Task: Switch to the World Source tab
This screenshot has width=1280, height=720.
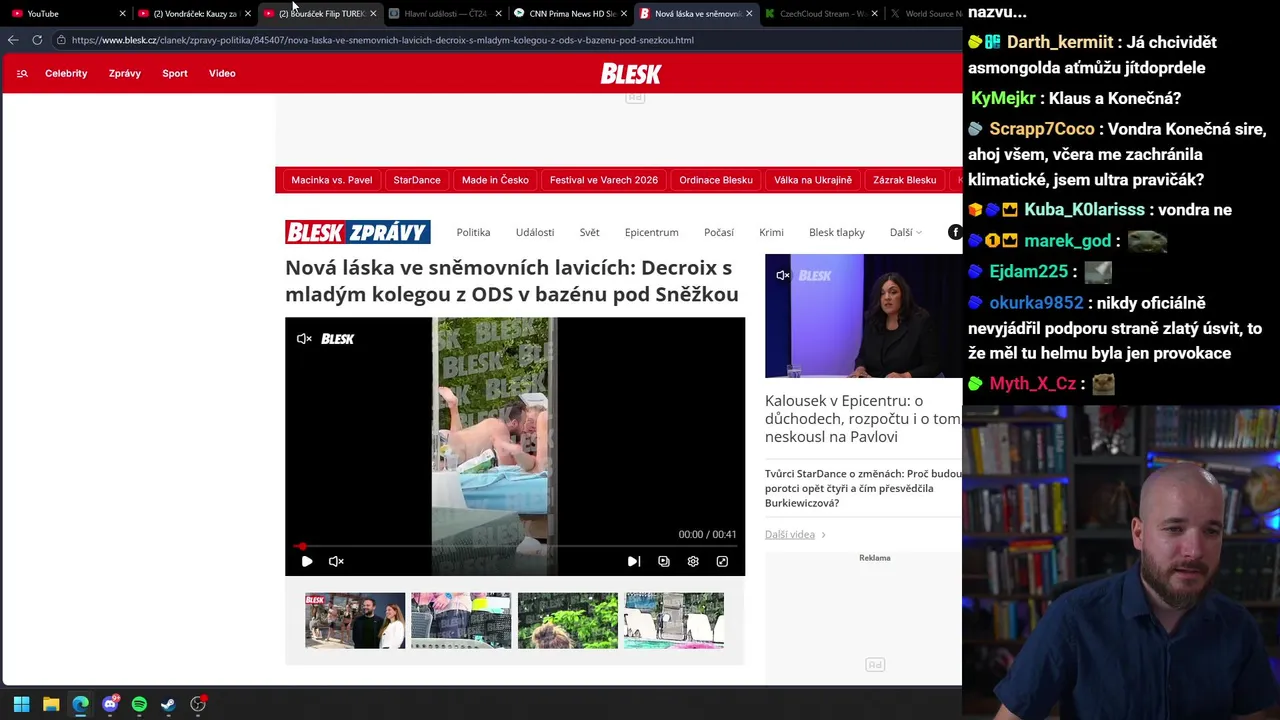Action: pyautogui.click(x=924, y=14)
